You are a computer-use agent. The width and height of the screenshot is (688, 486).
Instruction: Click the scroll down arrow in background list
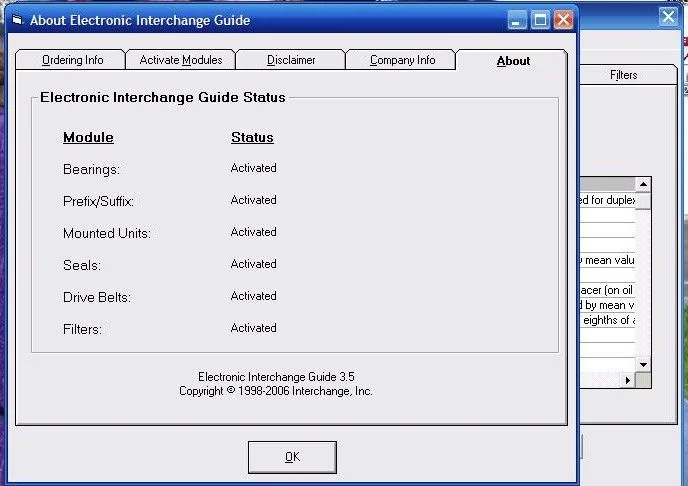(x=643, y=365)
